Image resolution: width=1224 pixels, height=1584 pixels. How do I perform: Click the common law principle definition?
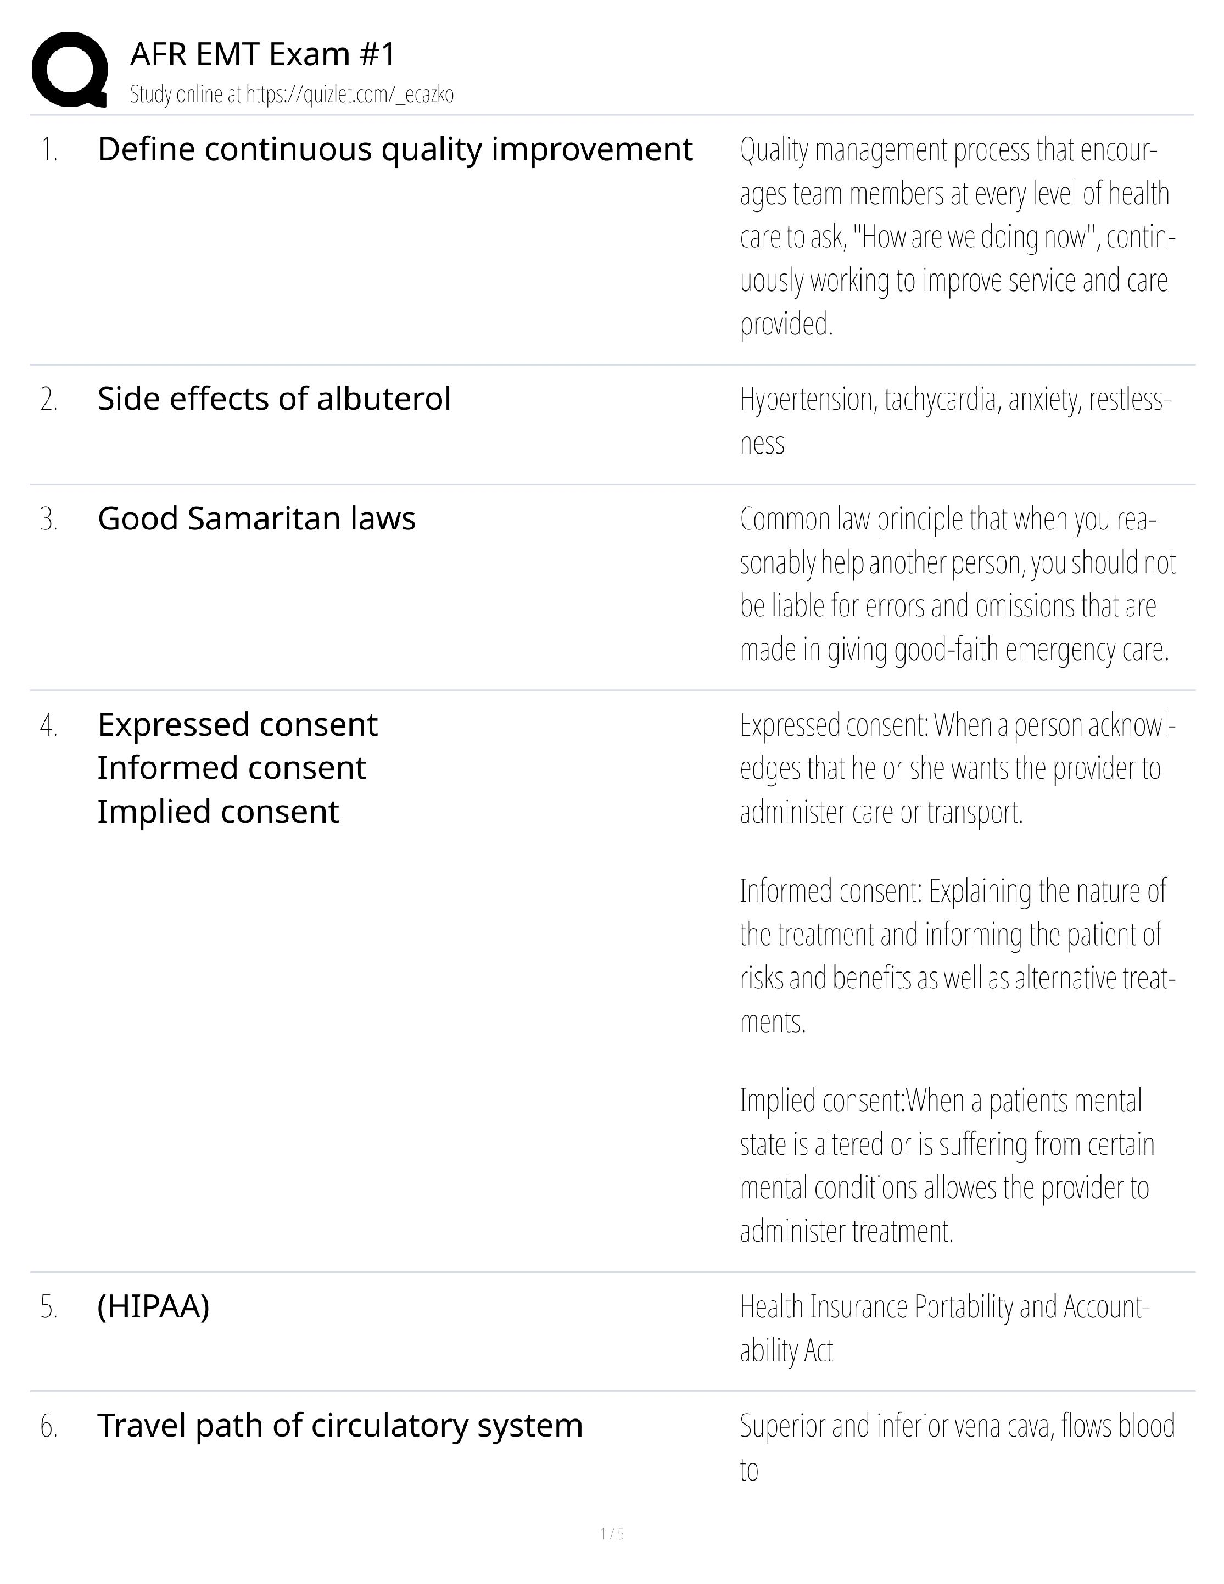[x=957, y=585]
